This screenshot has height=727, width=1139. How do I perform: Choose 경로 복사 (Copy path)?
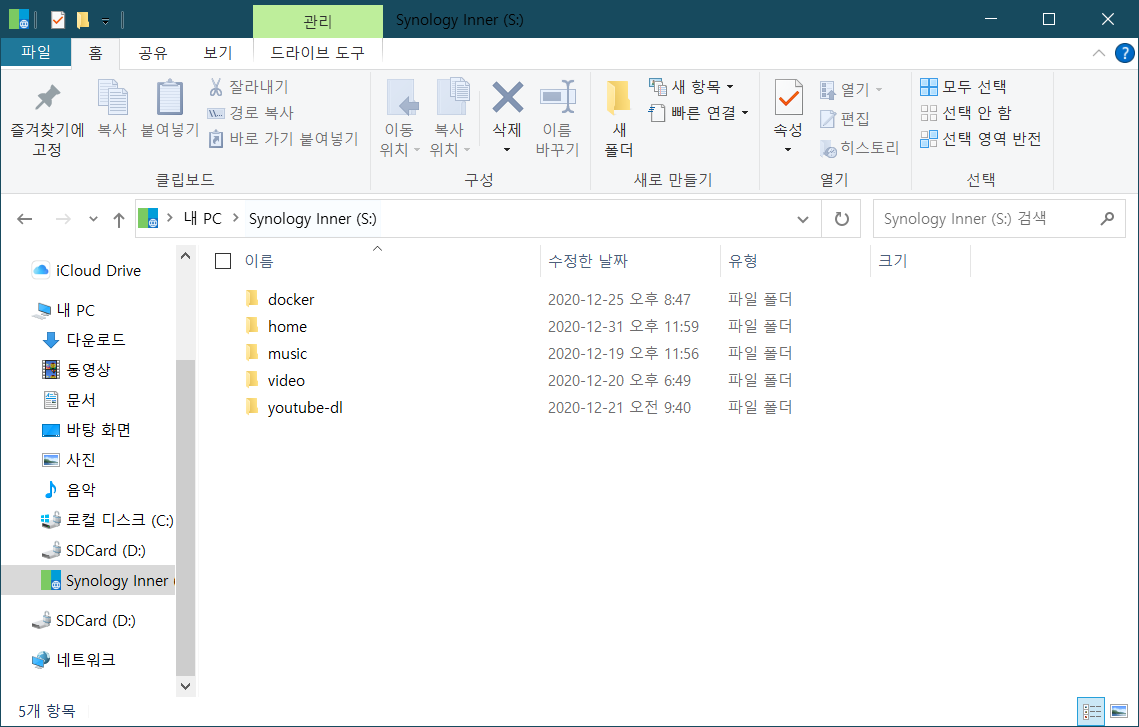(251, 113)
